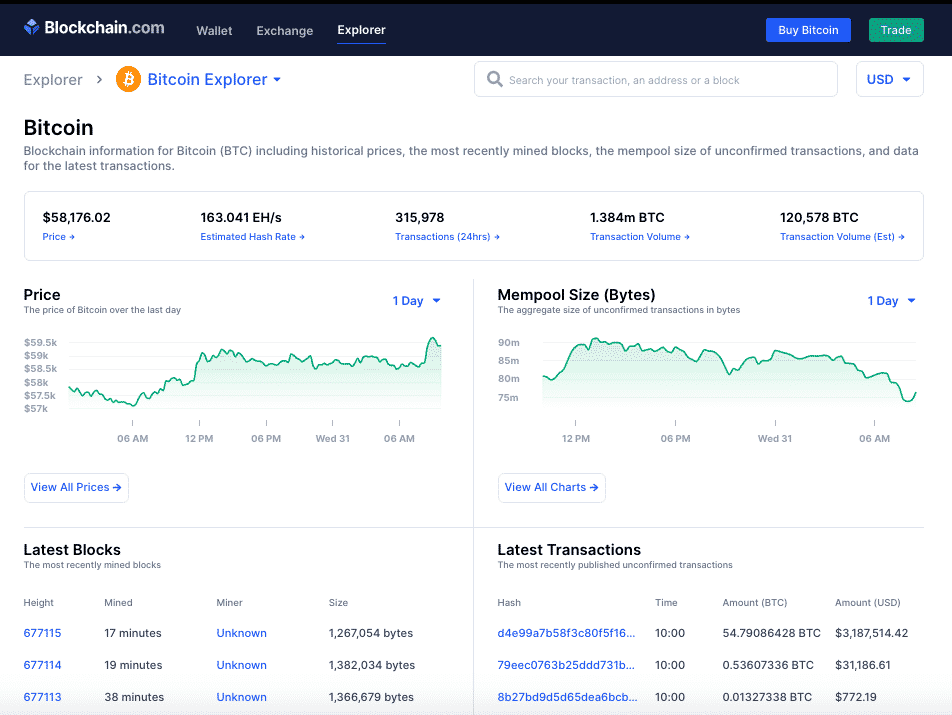The height and width of the screenshot is (715, 952).
Task: Click Unknown miner for block 677114
Action: coord(242,665)
